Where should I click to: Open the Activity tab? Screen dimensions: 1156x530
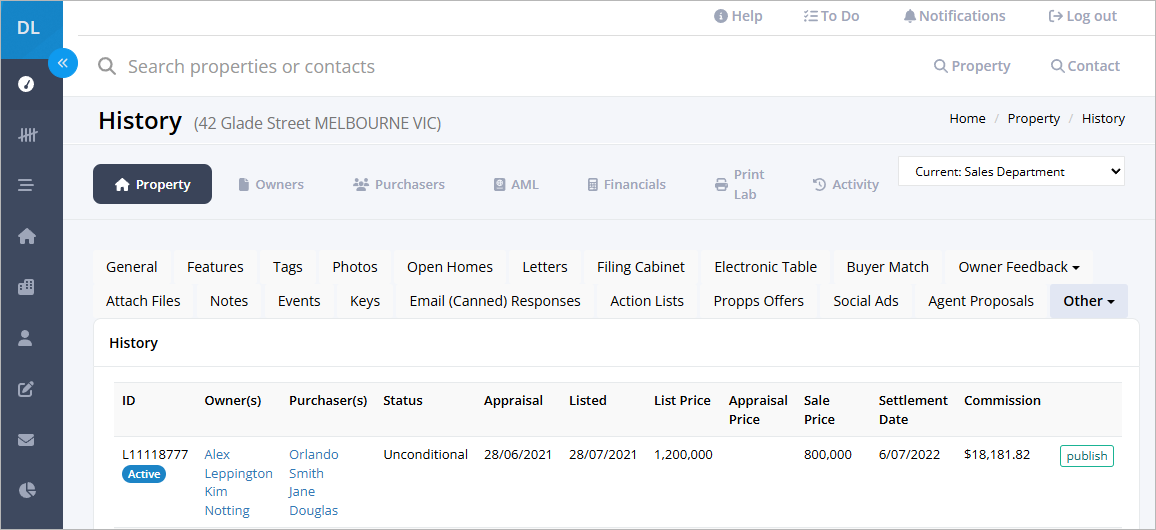pos(846,184)
